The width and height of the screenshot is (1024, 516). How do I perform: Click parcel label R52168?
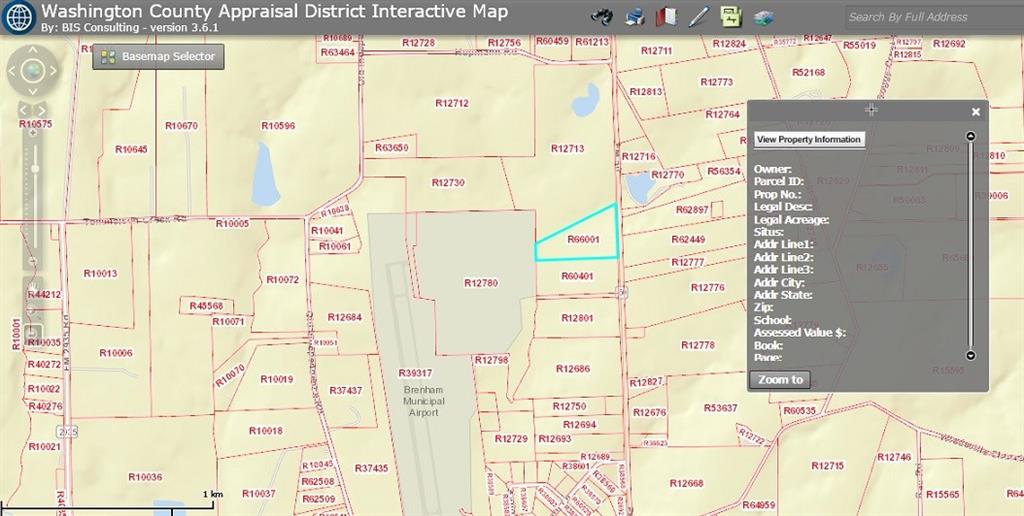(808, 72)
